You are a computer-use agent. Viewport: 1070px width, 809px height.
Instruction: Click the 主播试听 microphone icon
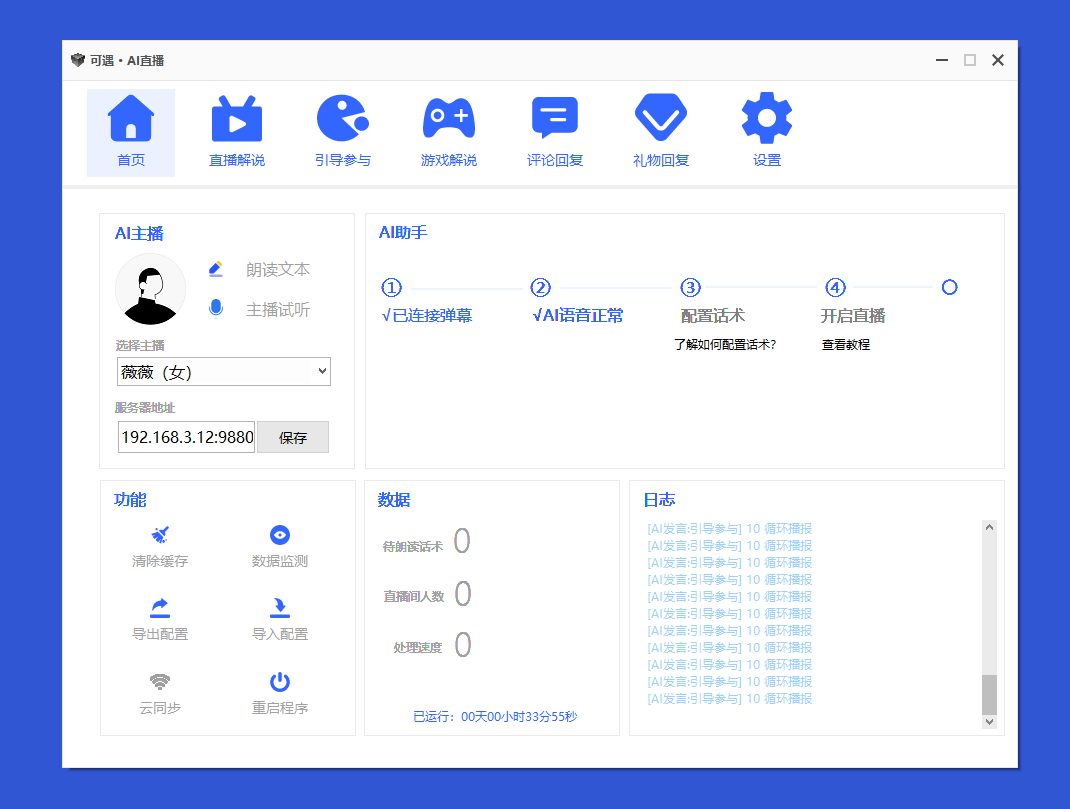pos(214,309)
